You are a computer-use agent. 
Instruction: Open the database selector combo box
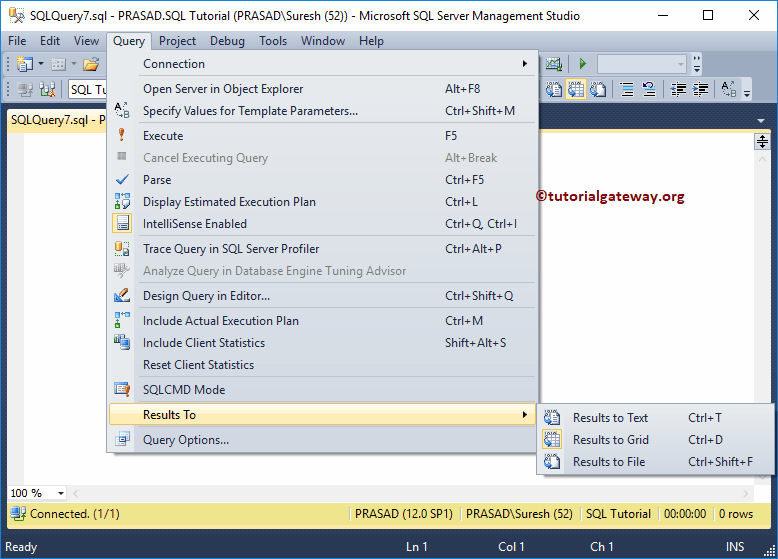(88, 90)
